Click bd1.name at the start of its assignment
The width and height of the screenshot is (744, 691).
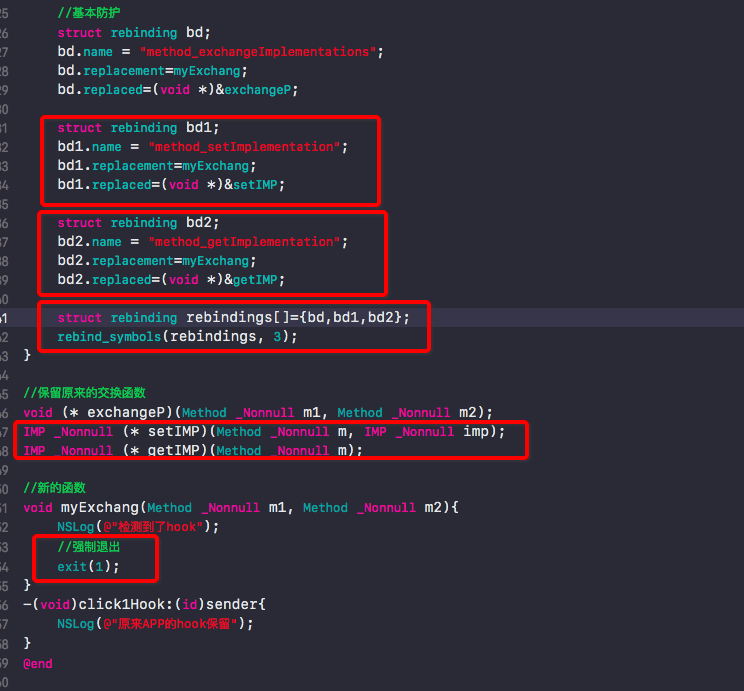pos(89,147)
